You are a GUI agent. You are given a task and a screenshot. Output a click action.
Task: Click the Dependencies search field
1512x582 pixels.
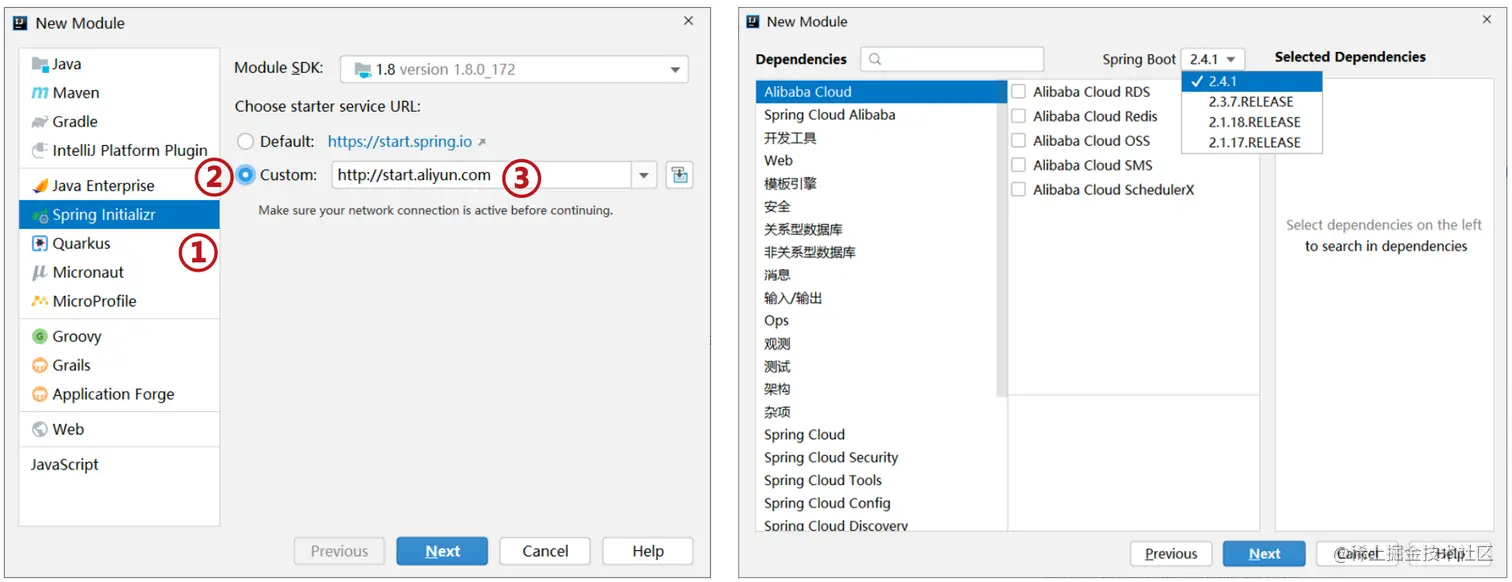click(952, 59)
